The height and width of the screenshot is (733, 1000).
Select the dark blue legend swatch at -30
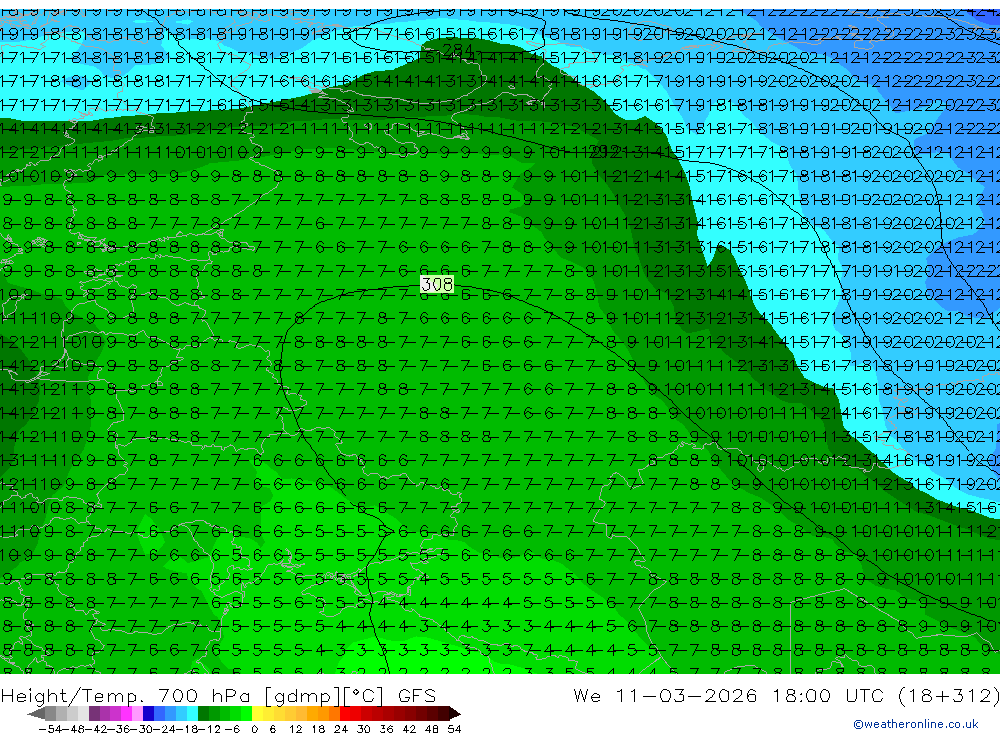coord(148,714)
